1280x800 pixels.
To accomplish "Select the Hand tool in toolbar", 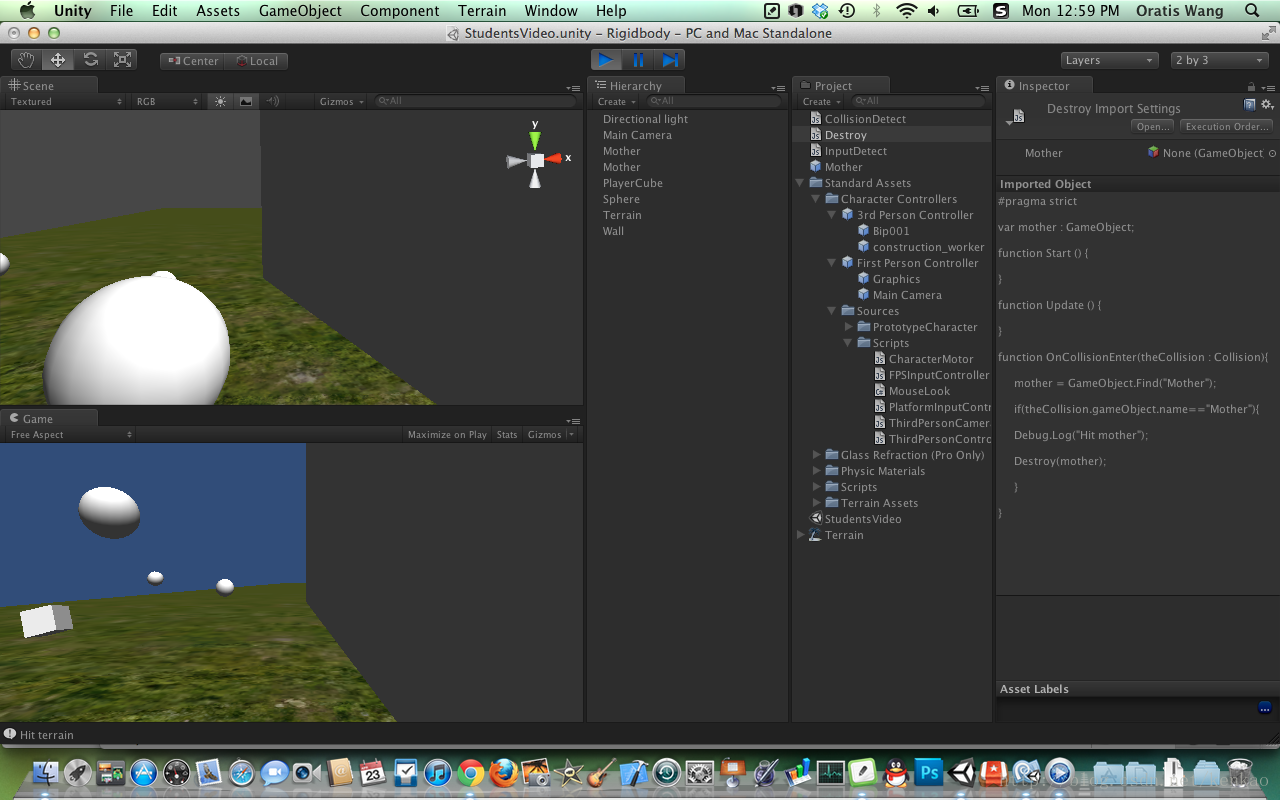I will 26,60.
